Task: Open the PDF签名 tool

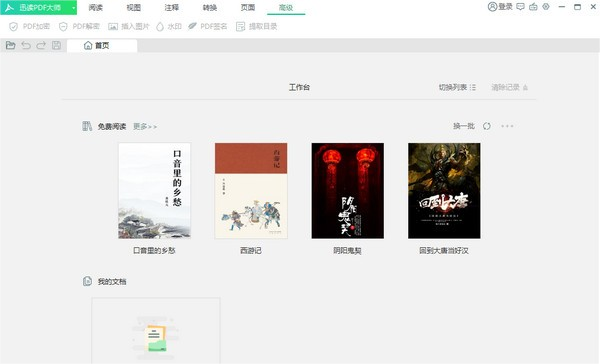Action: tap(208, 26)
